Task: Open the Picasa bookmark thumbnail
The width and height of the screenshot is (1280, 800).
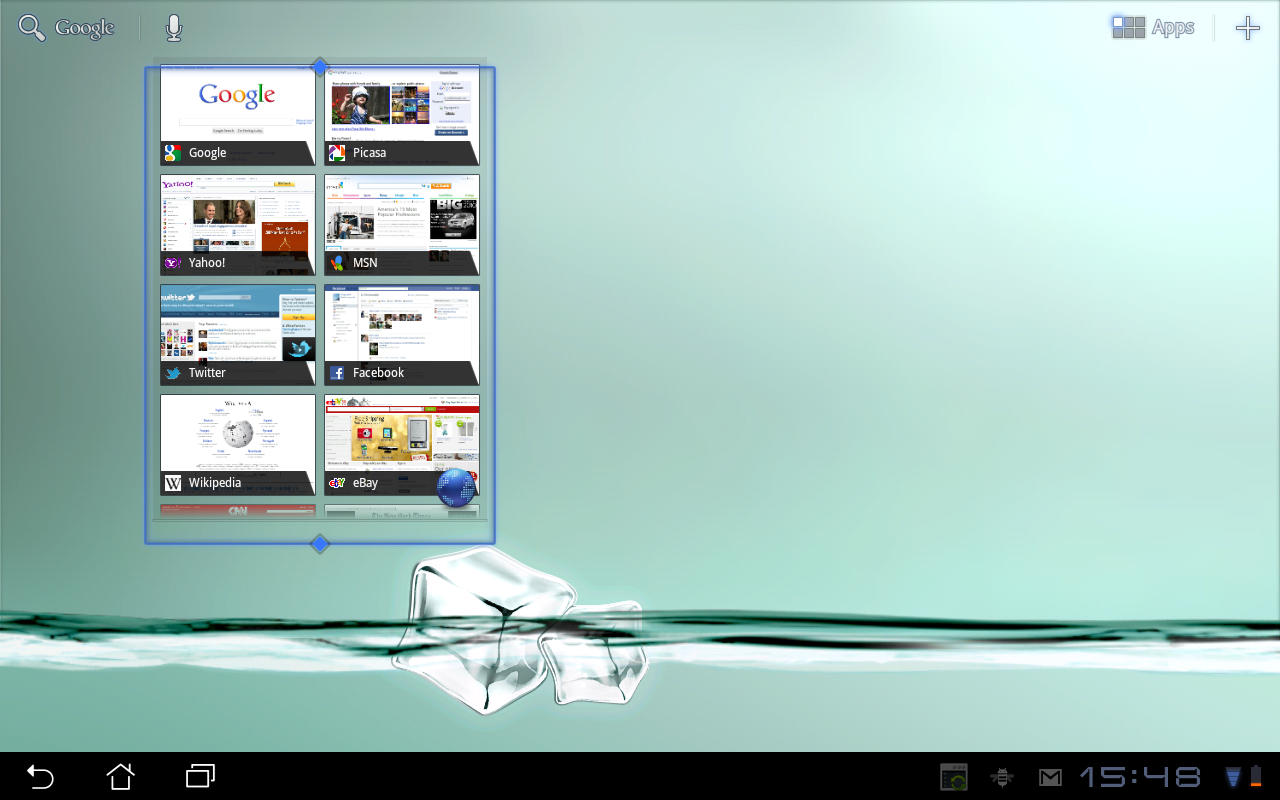Action: 402,115
